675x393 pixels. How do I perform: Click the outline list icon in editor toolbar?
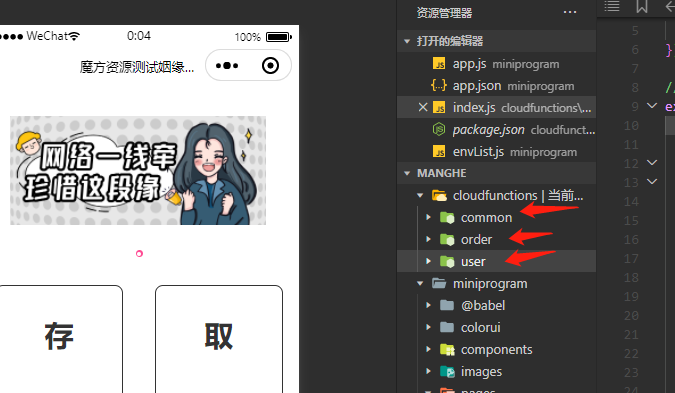612,6
